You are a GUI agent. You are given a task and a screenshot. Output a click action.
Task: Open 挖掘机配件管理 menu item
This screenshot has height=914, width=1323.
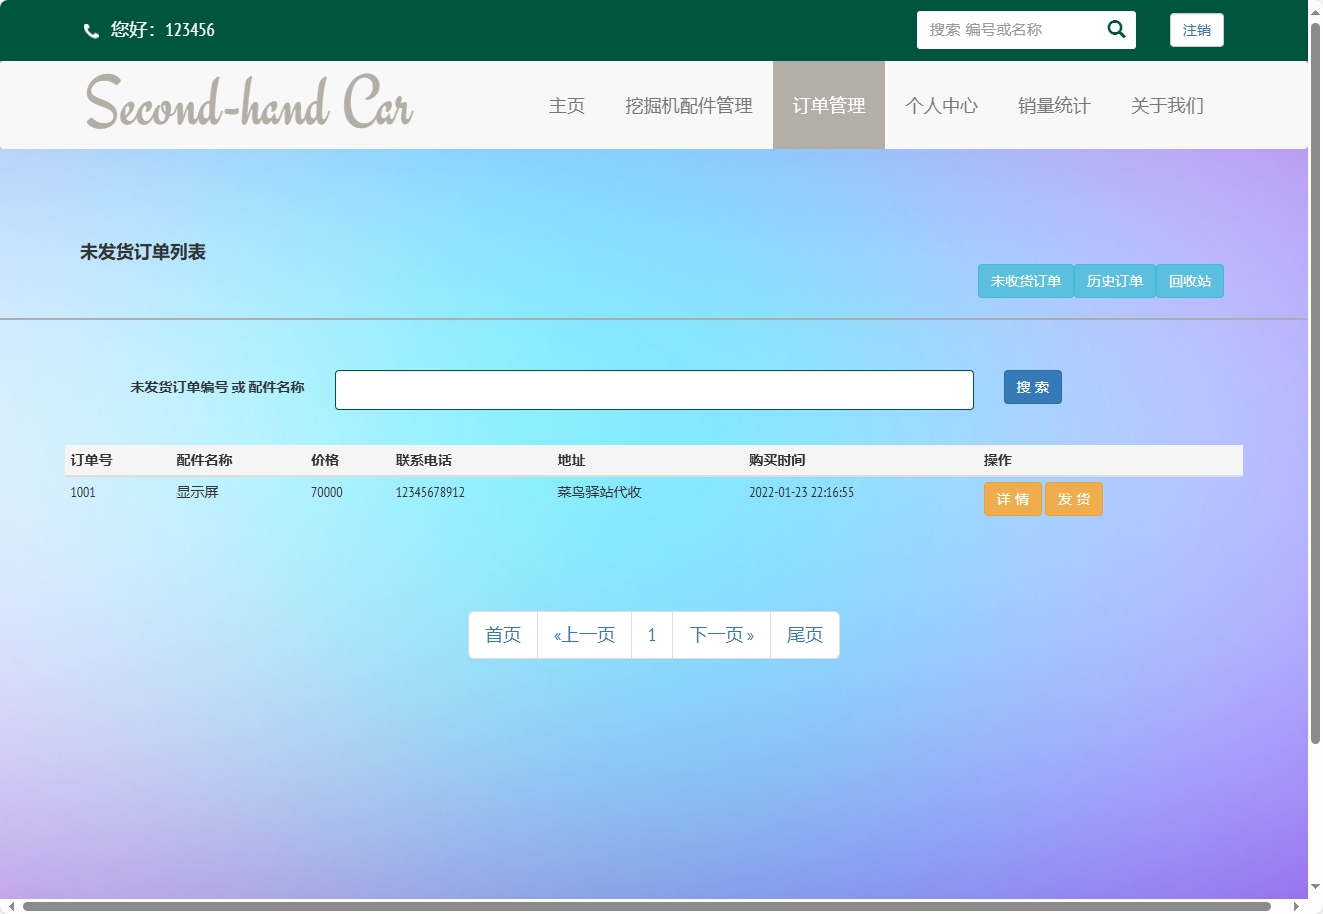click(688, 106)
